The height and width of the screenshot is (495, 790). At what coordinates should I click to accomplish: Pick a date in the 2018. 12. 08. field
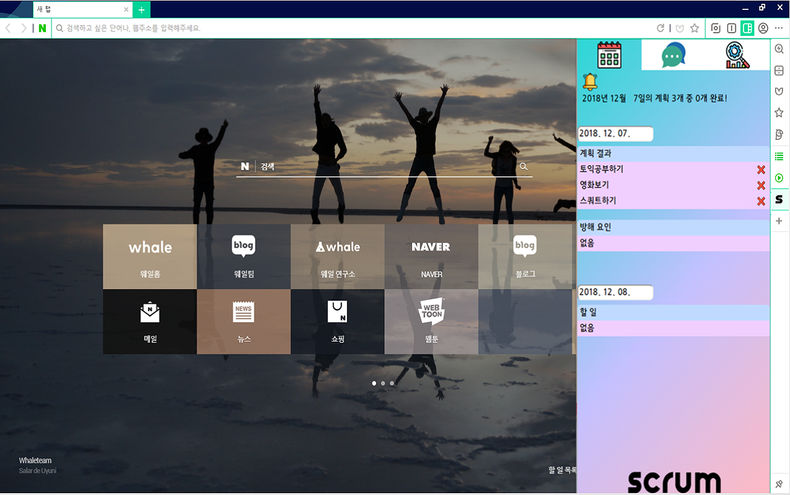coord(615,292)
